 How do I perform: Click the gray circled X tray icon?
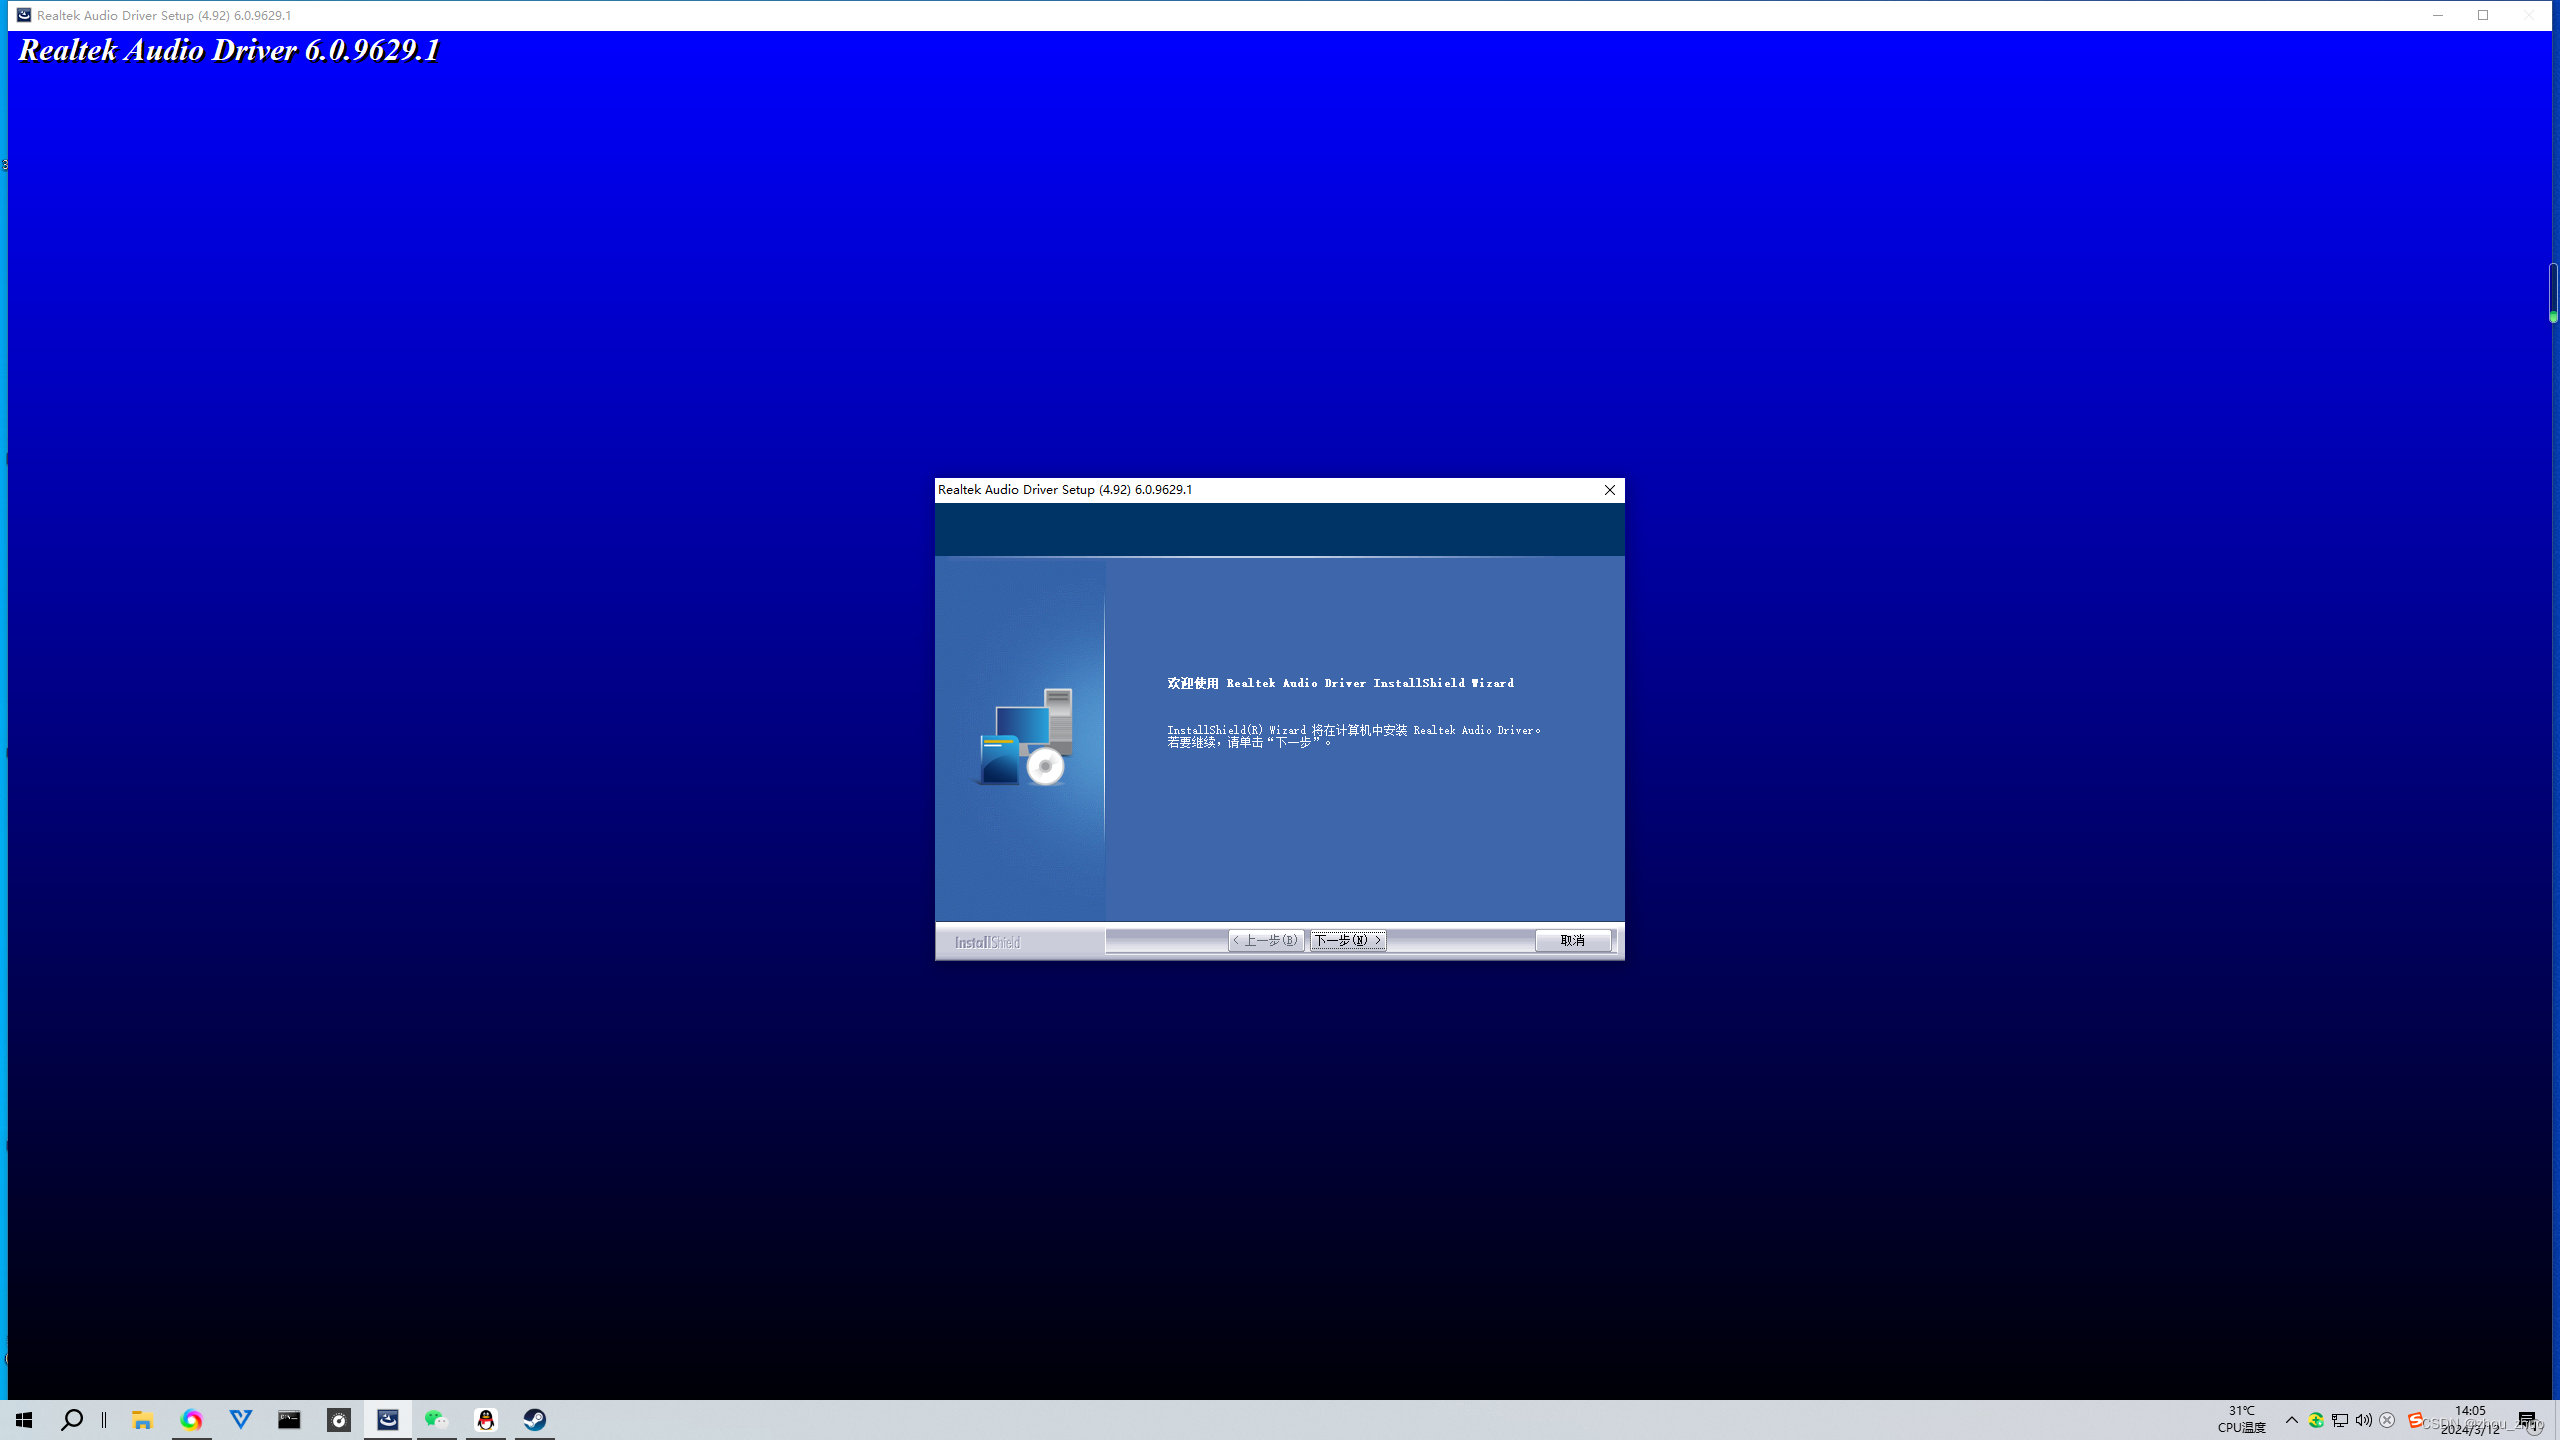pyautogui.click(x=2387, y=1420)
